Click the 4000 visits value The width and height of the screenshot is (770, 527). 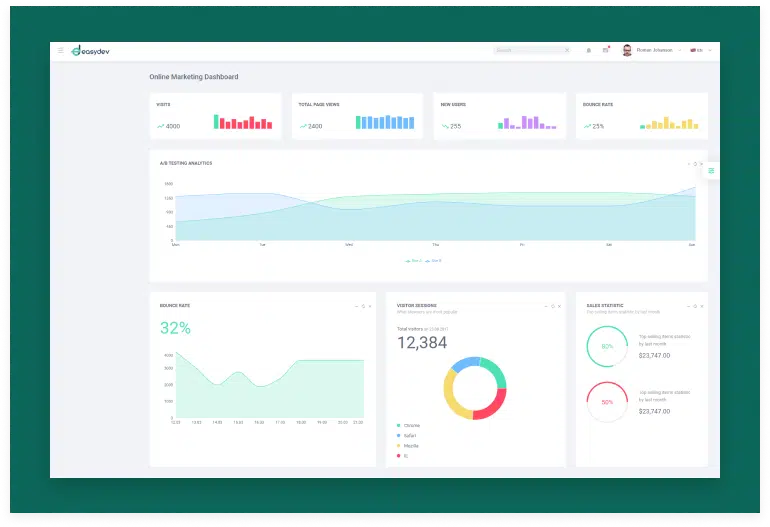click(173, 126)
